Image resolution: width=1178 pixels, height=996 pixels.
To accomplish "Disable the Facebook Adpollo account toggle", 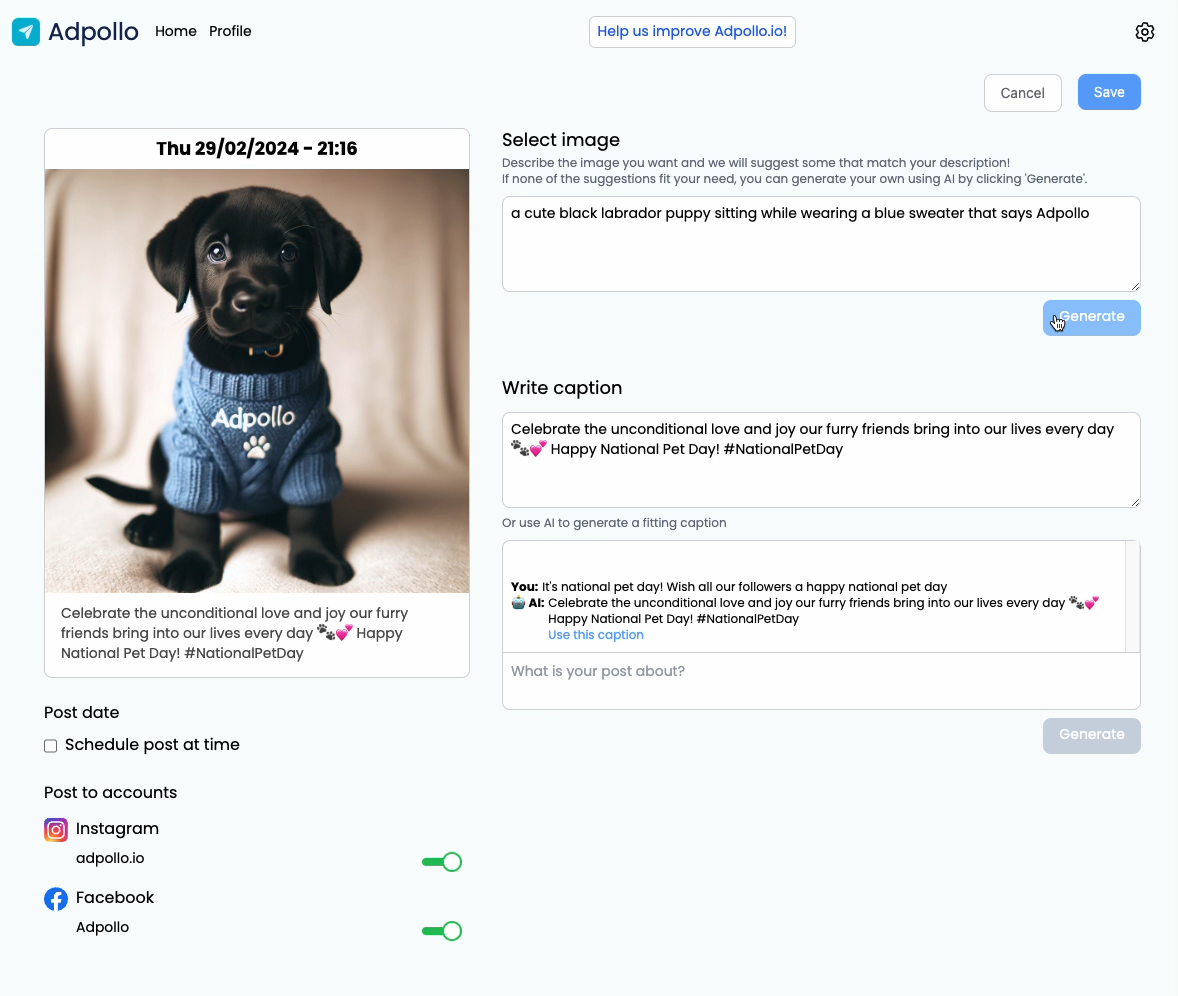I will point(442,931).
